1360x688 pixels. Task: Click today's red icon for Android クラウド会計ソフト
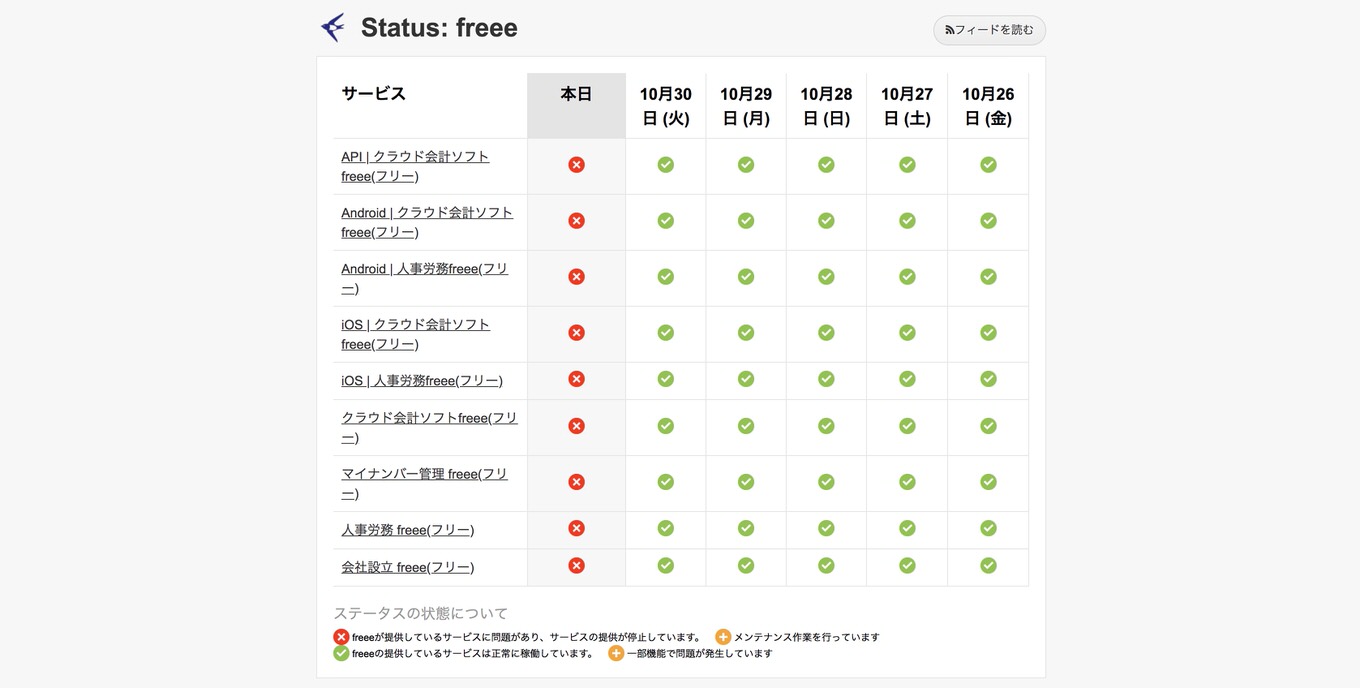click(x=576, y=220)
